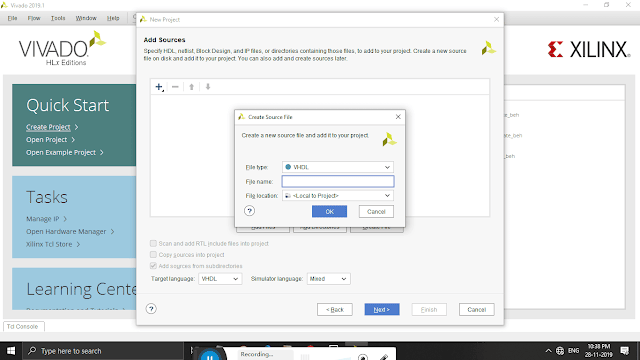The image size is (640, 360).
Task: Click the remove source minus icon
Action: (175, 87)
